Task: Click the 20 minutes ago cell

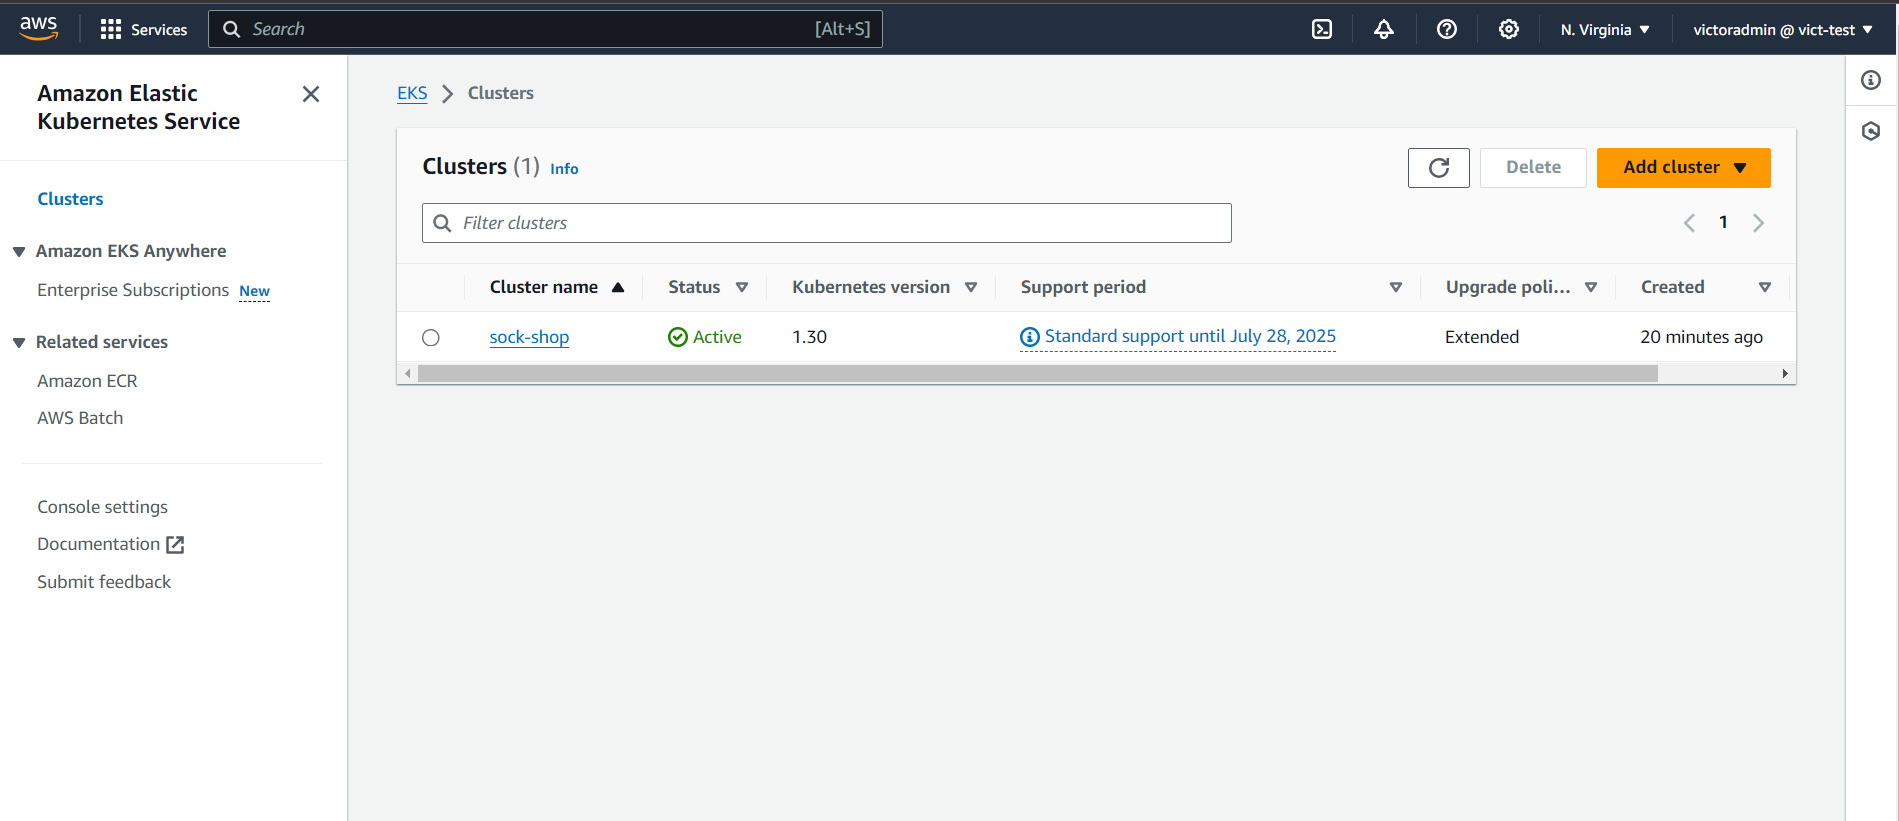Action: (x=1701, y=337)
